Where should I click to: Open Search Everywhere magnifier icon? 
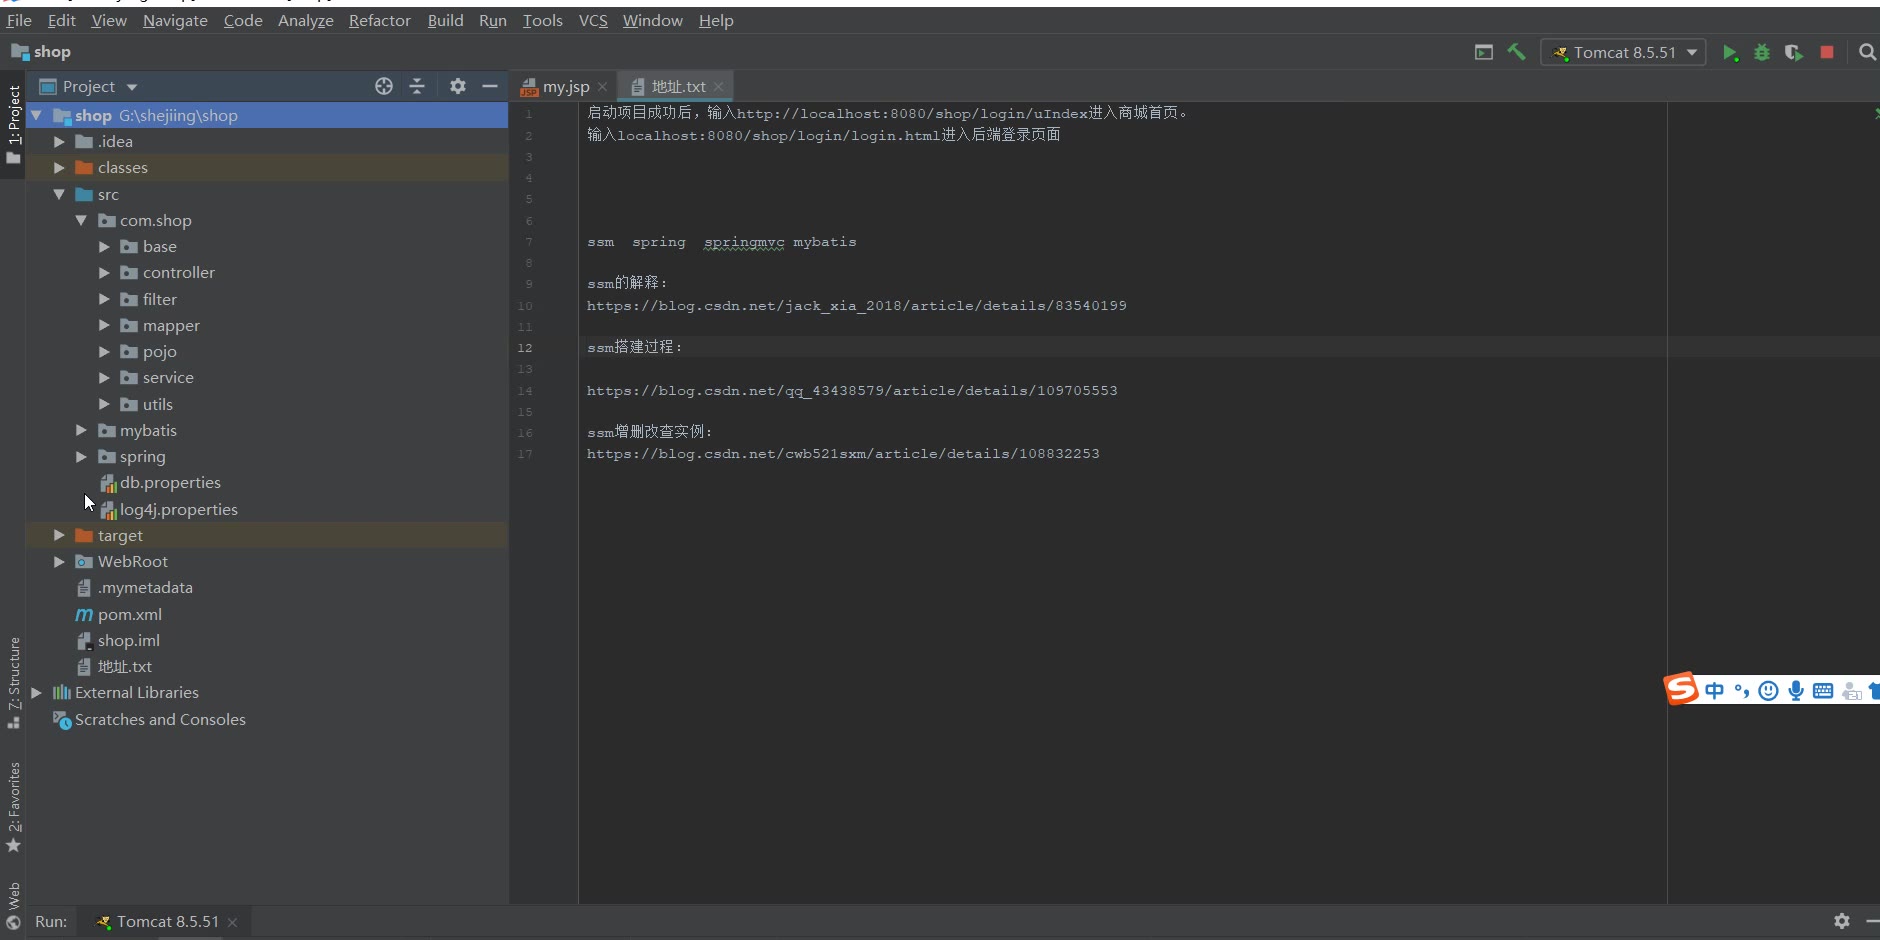(x=1866, y=53)
